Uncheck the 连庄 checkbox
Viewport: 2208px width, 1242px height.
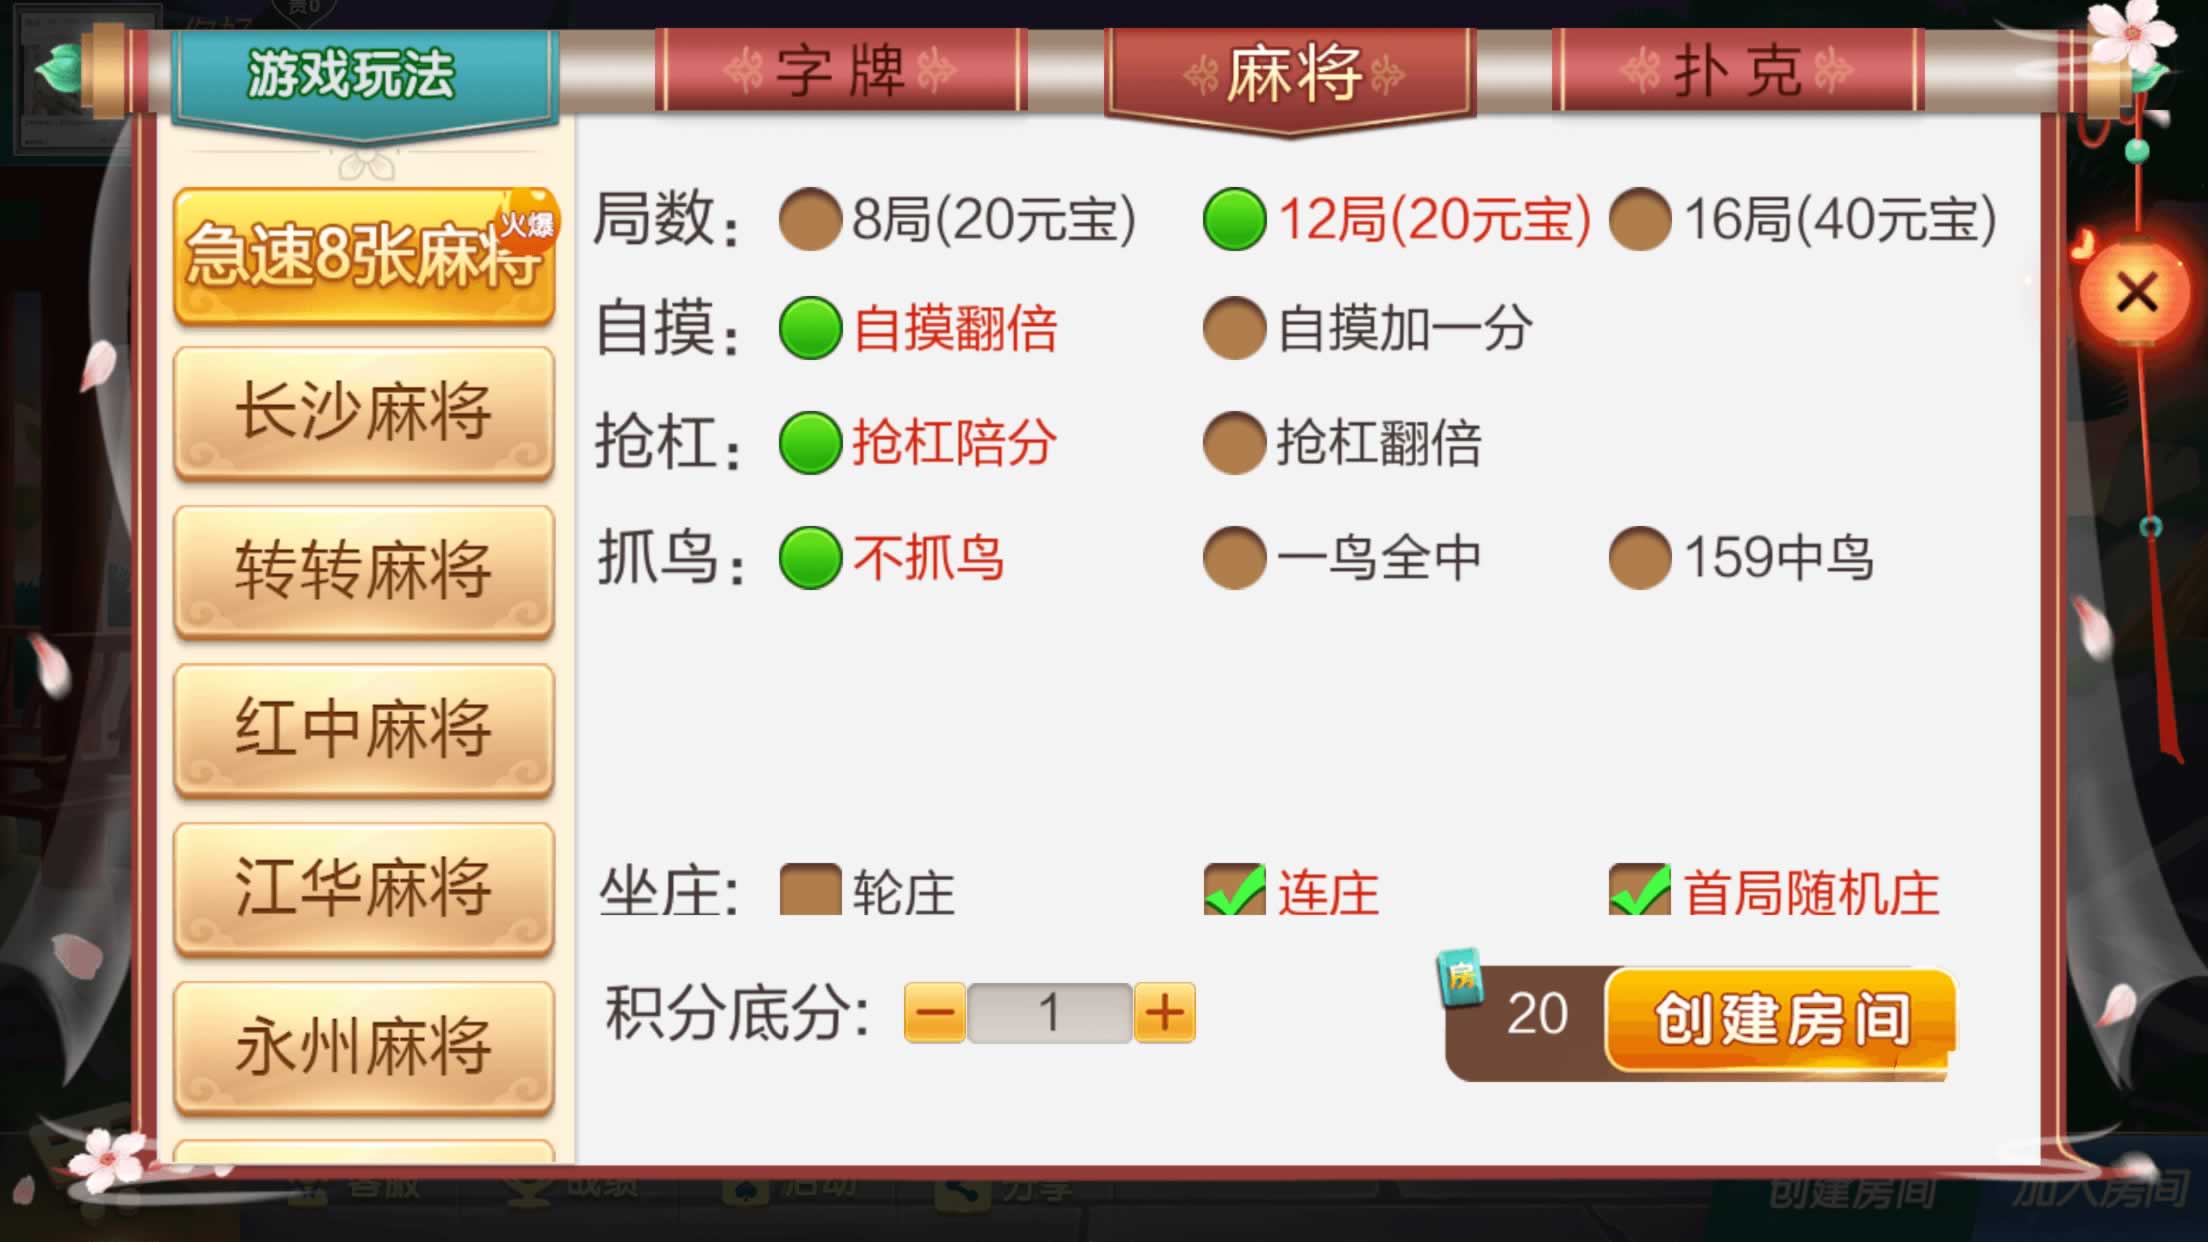tap(1234, 890)
